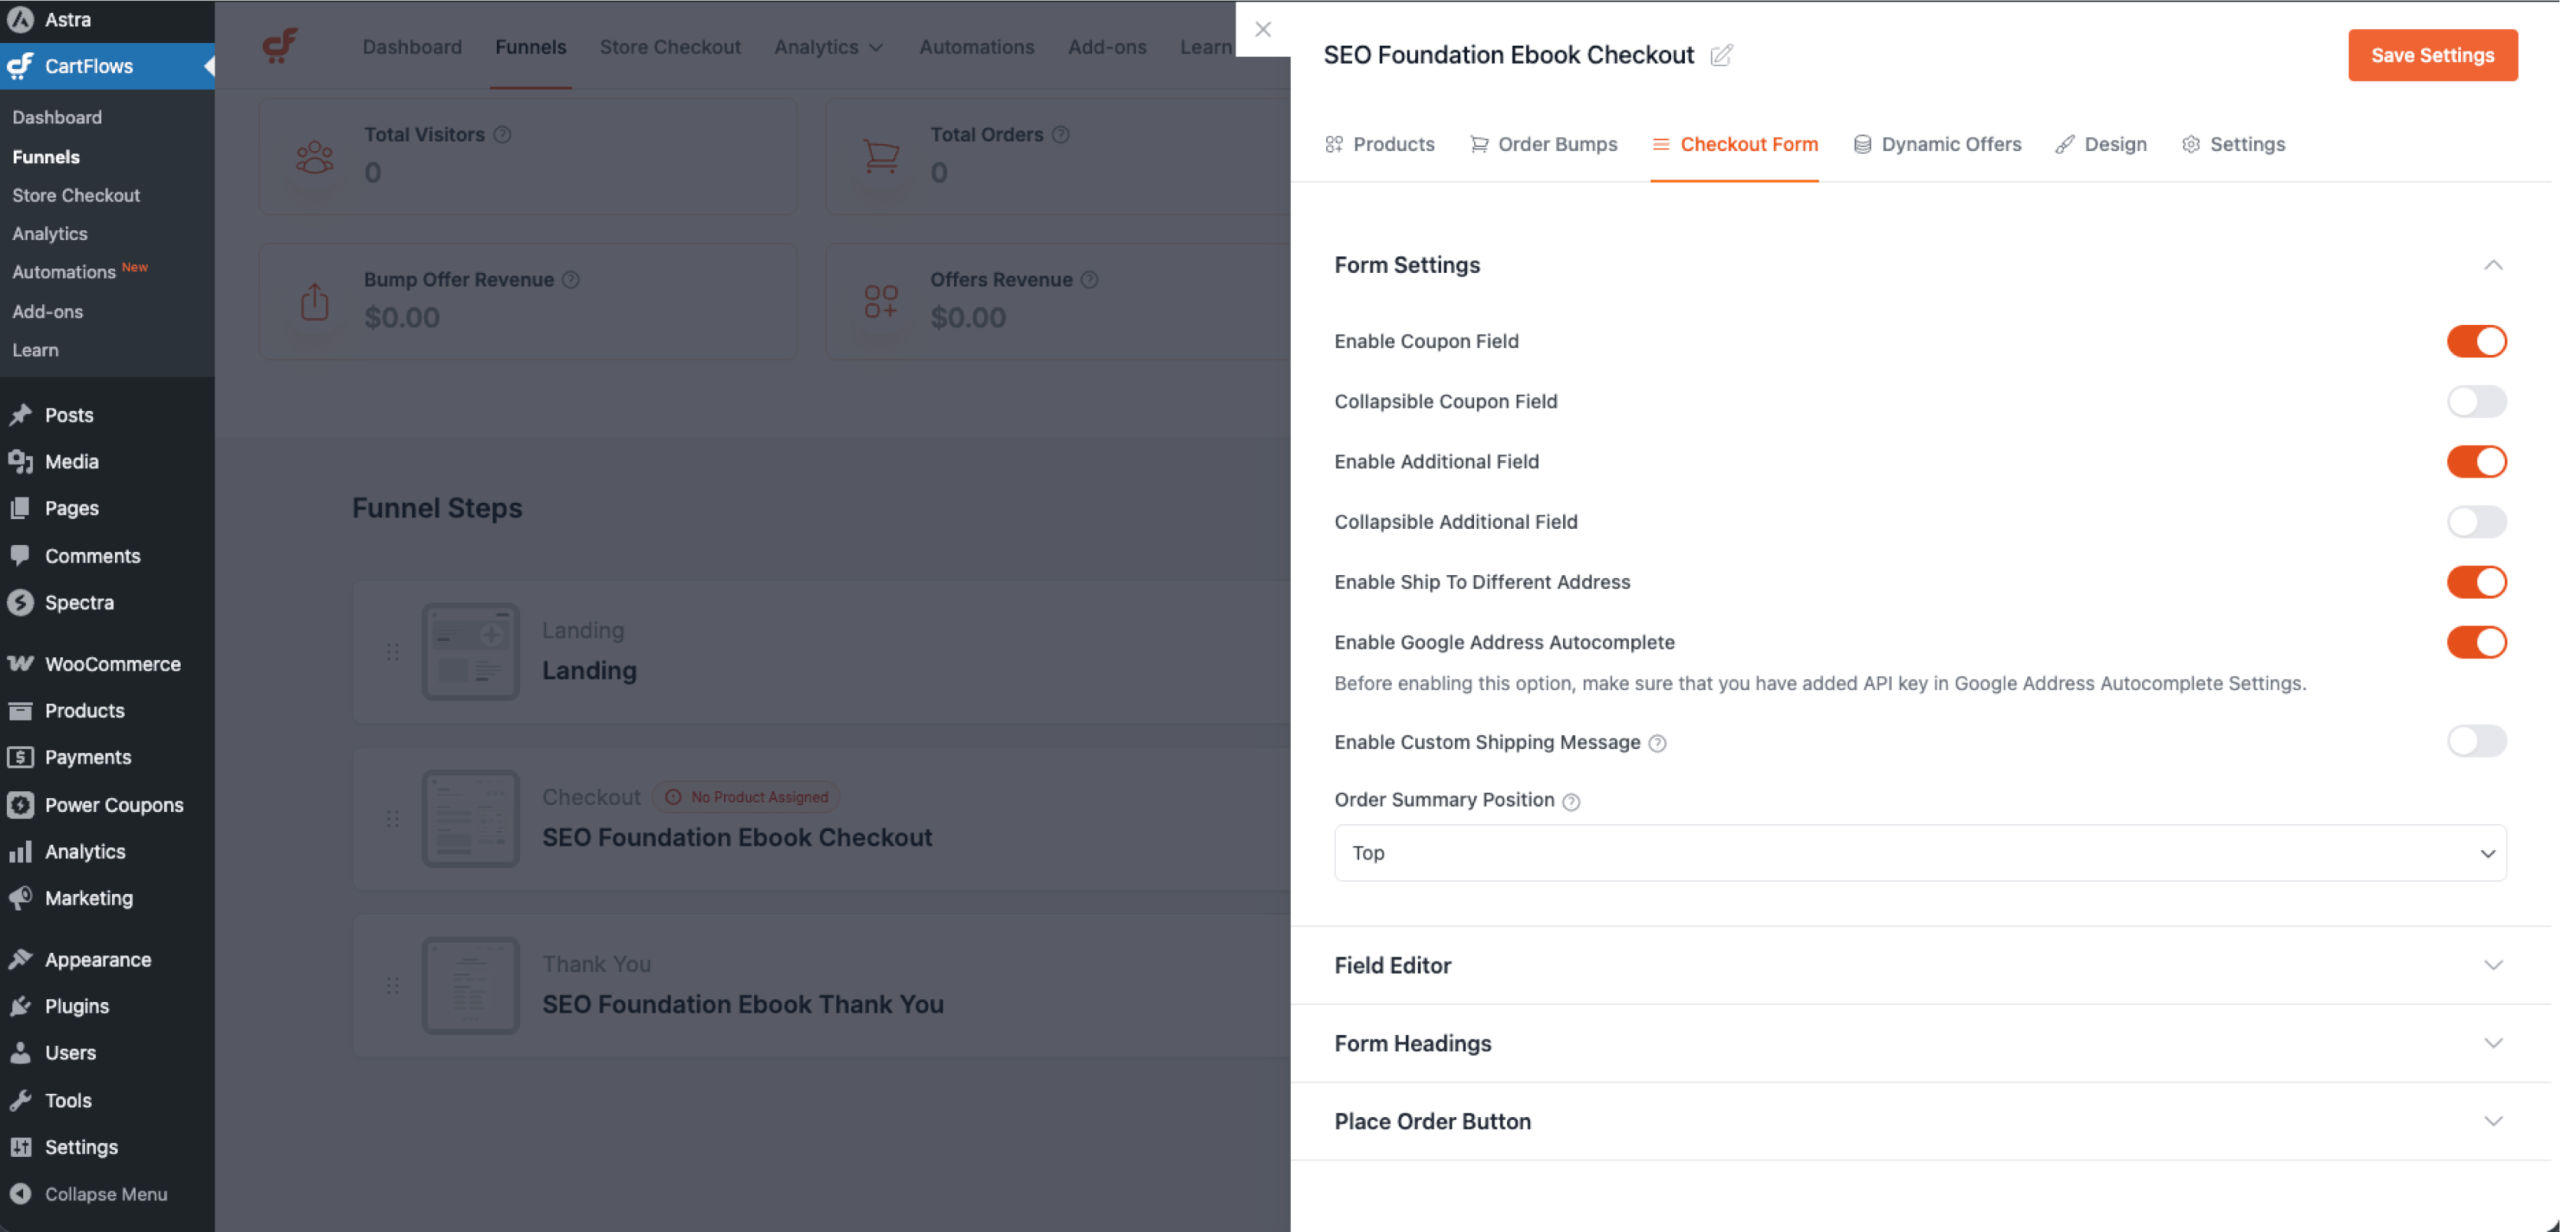Click the CartFlows logo in the toolbar
Screen dimensions: 2560x1232
[x=281, y=45]
